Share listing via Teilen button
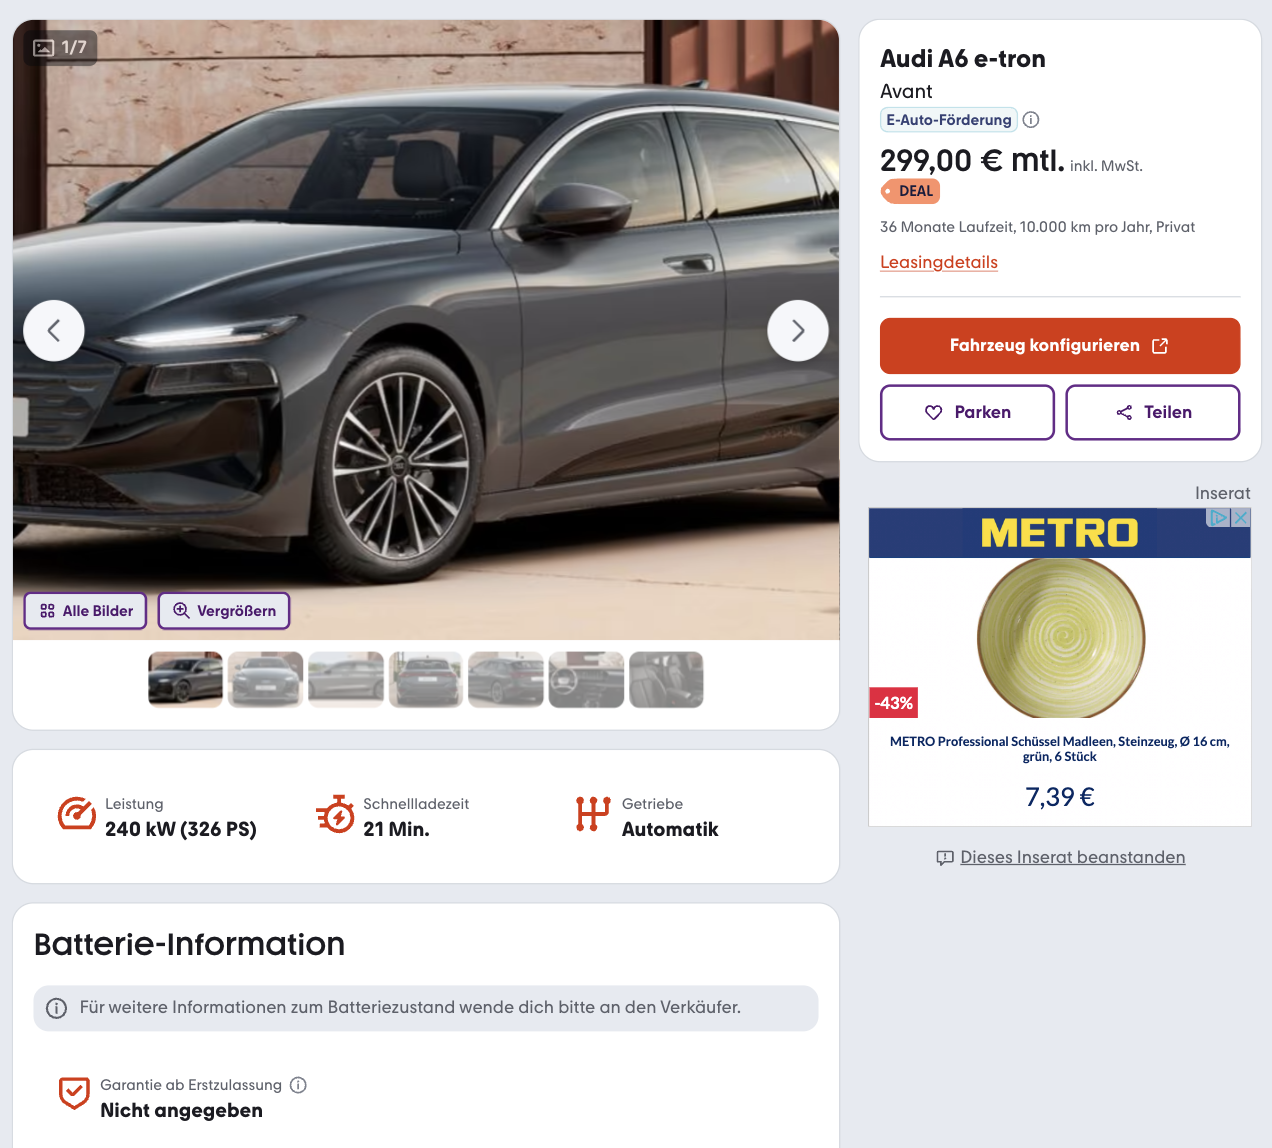1272x1148 pixels. point(1152,412)
